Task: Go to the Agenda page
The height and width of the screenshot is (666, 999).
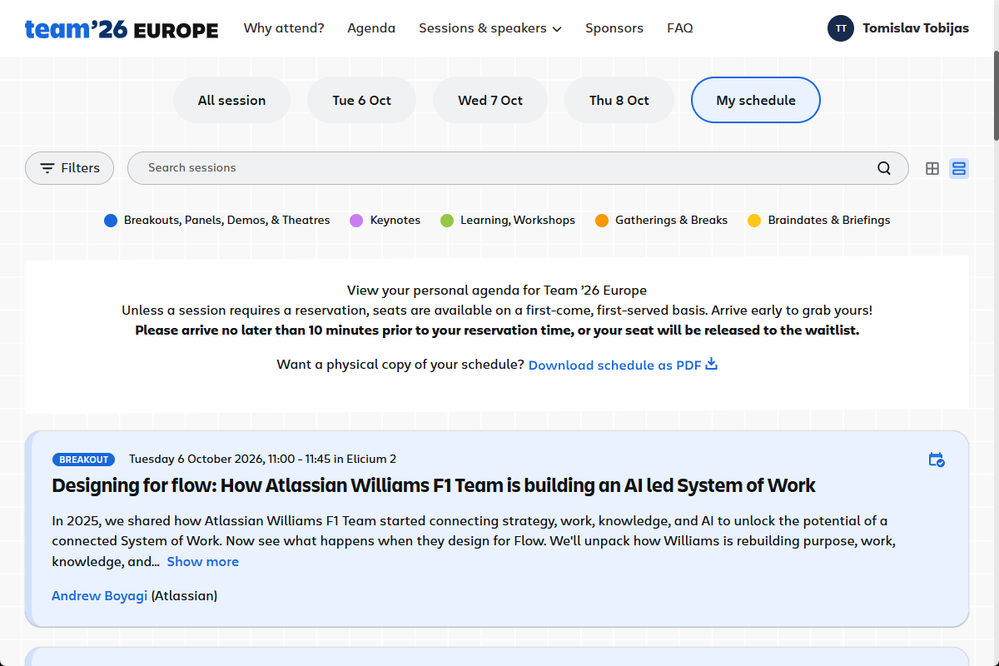Action: pos(371,28)
